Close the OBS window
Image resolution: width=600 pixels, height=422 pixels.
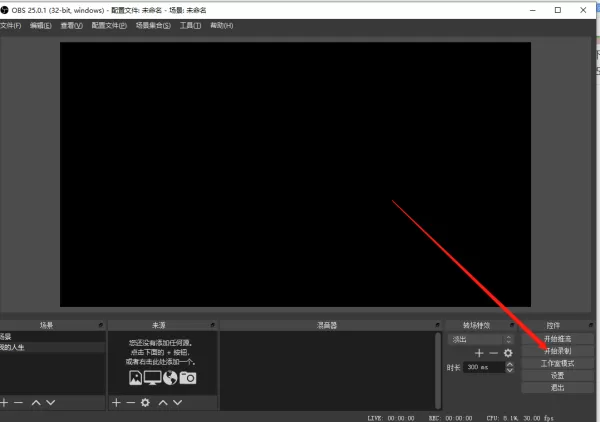(x=583, y=10)
